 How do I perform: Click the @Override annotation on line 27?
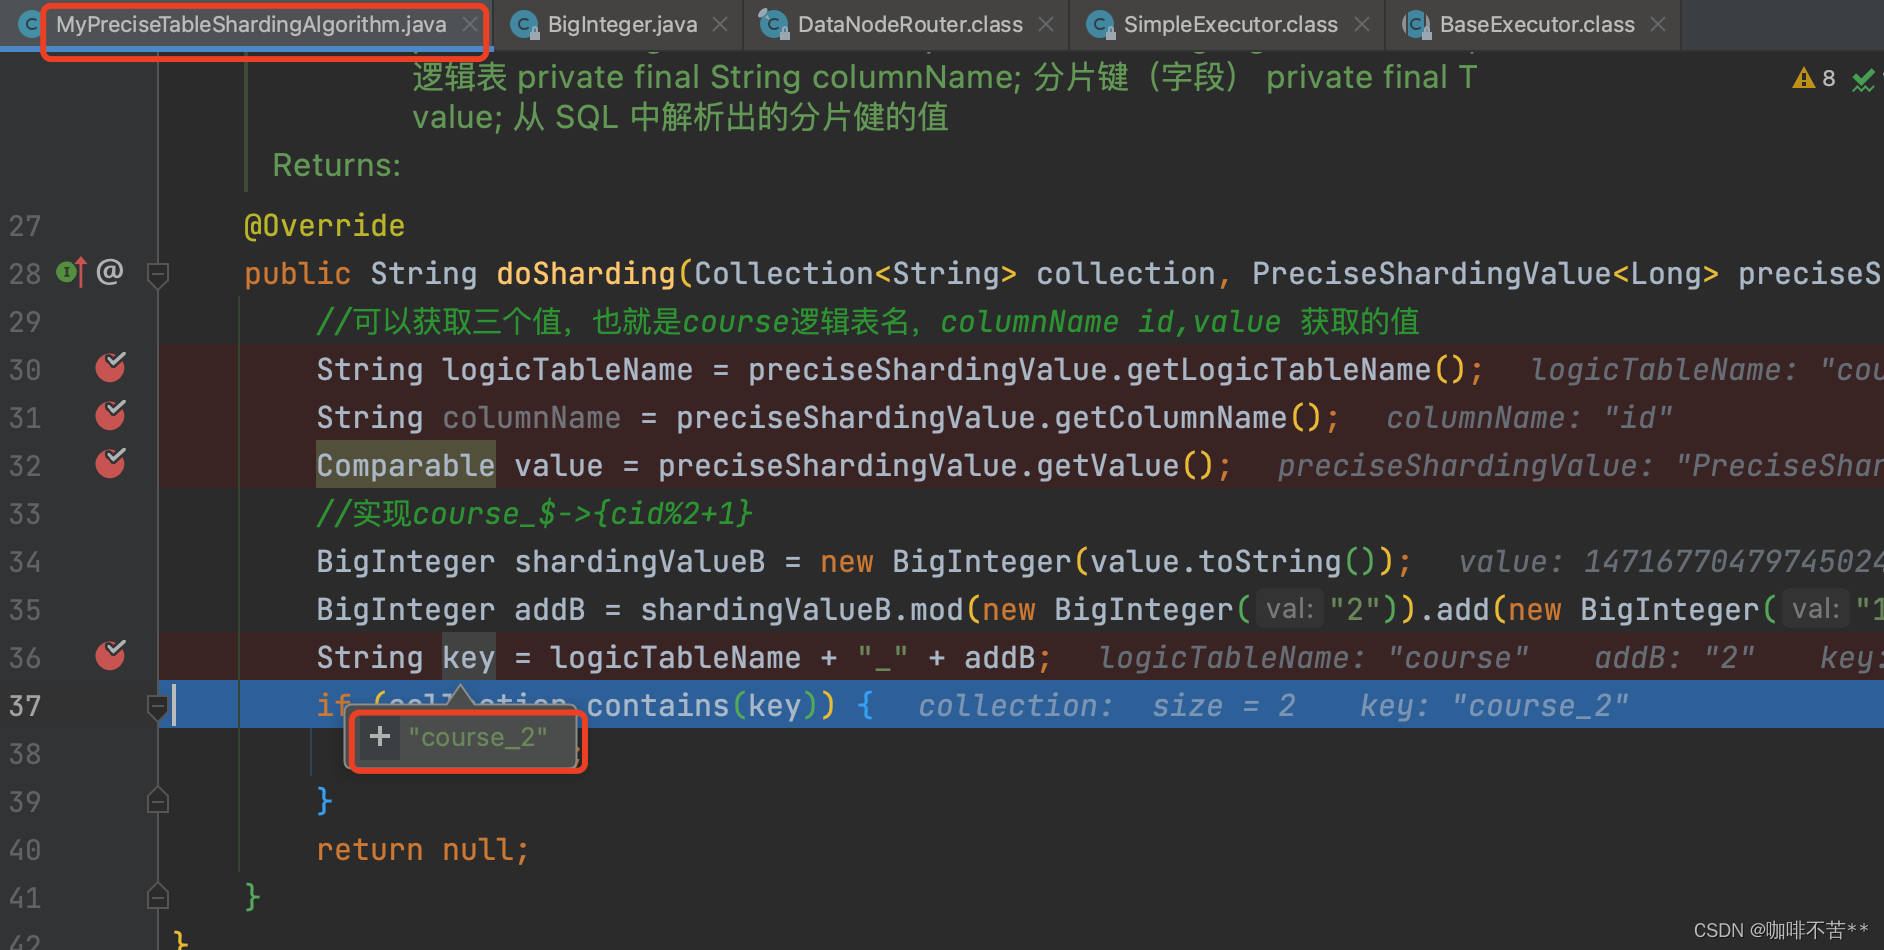coord(325,226)
